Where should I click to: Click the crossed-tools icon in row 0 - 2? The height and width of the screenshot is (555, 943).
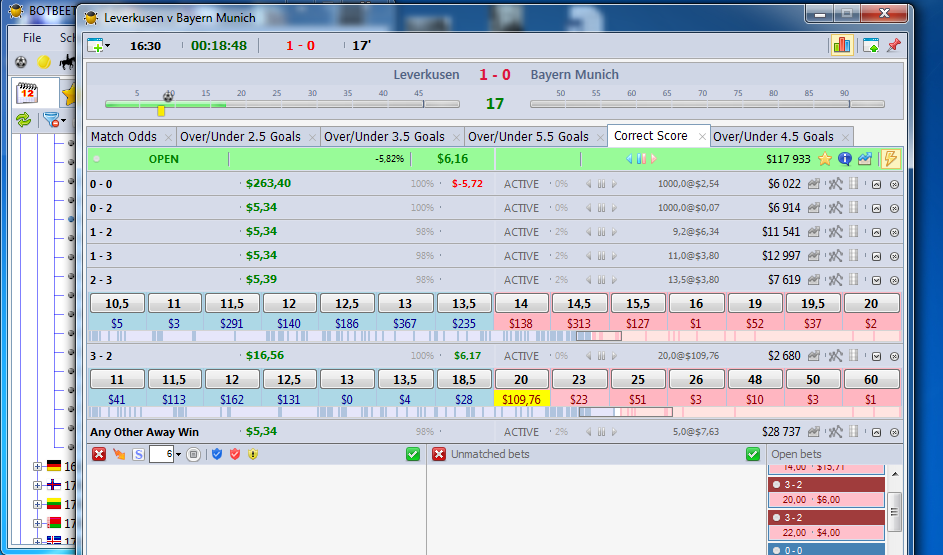pos(835,208)
